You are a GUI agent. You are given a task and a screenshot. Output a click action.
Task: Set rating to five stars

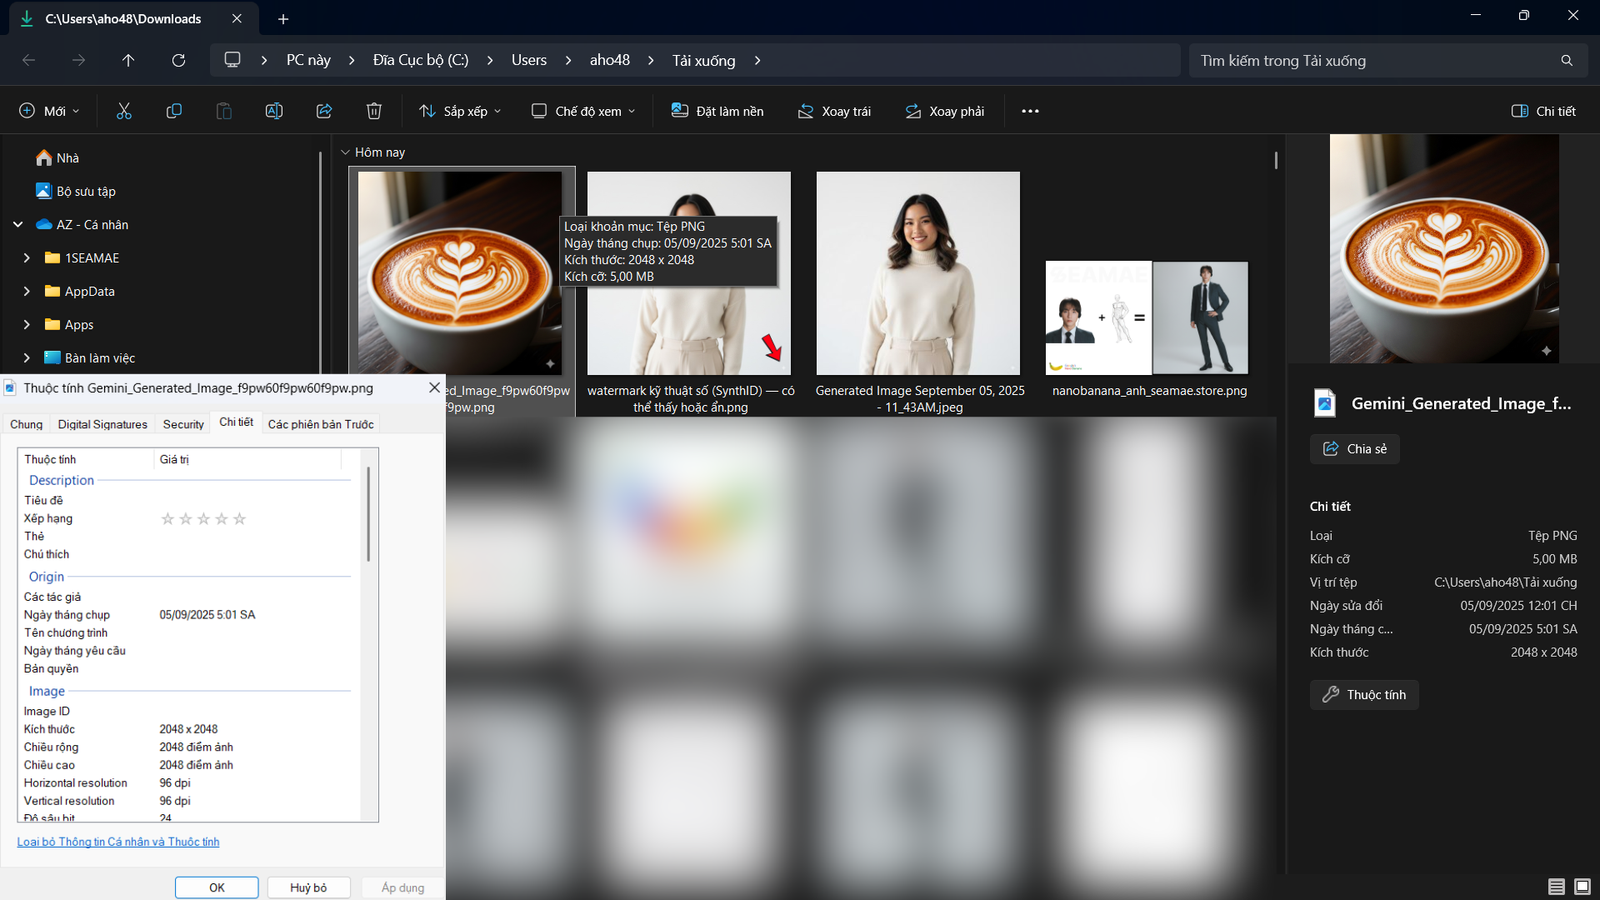pos(239,518)
